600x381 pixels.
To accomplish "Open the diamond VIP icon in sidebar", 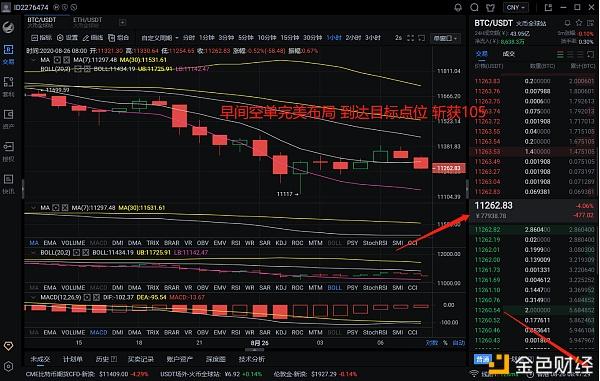I will click(8, 346).
